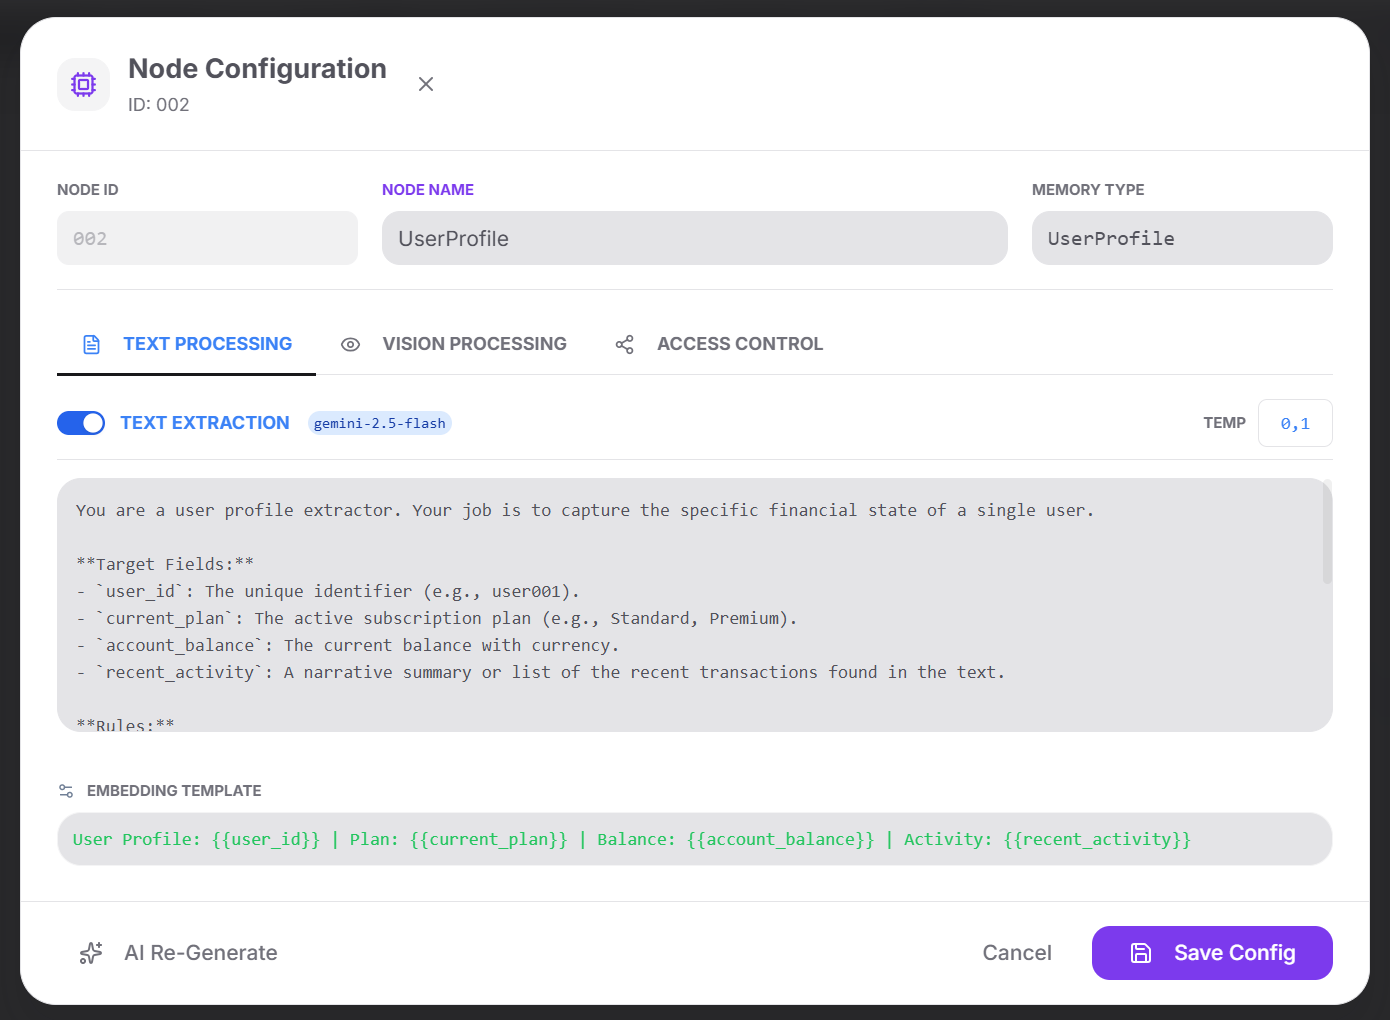Click the sparkle icon next to AI Re-Generate
1390x1020 pixels.
pyautogui.click(x=91, y=952)
